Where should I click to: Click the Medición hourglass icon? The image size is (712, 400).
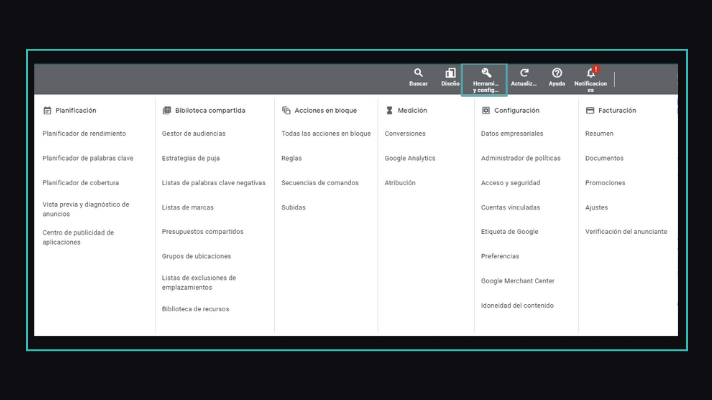tap(389, 110)
